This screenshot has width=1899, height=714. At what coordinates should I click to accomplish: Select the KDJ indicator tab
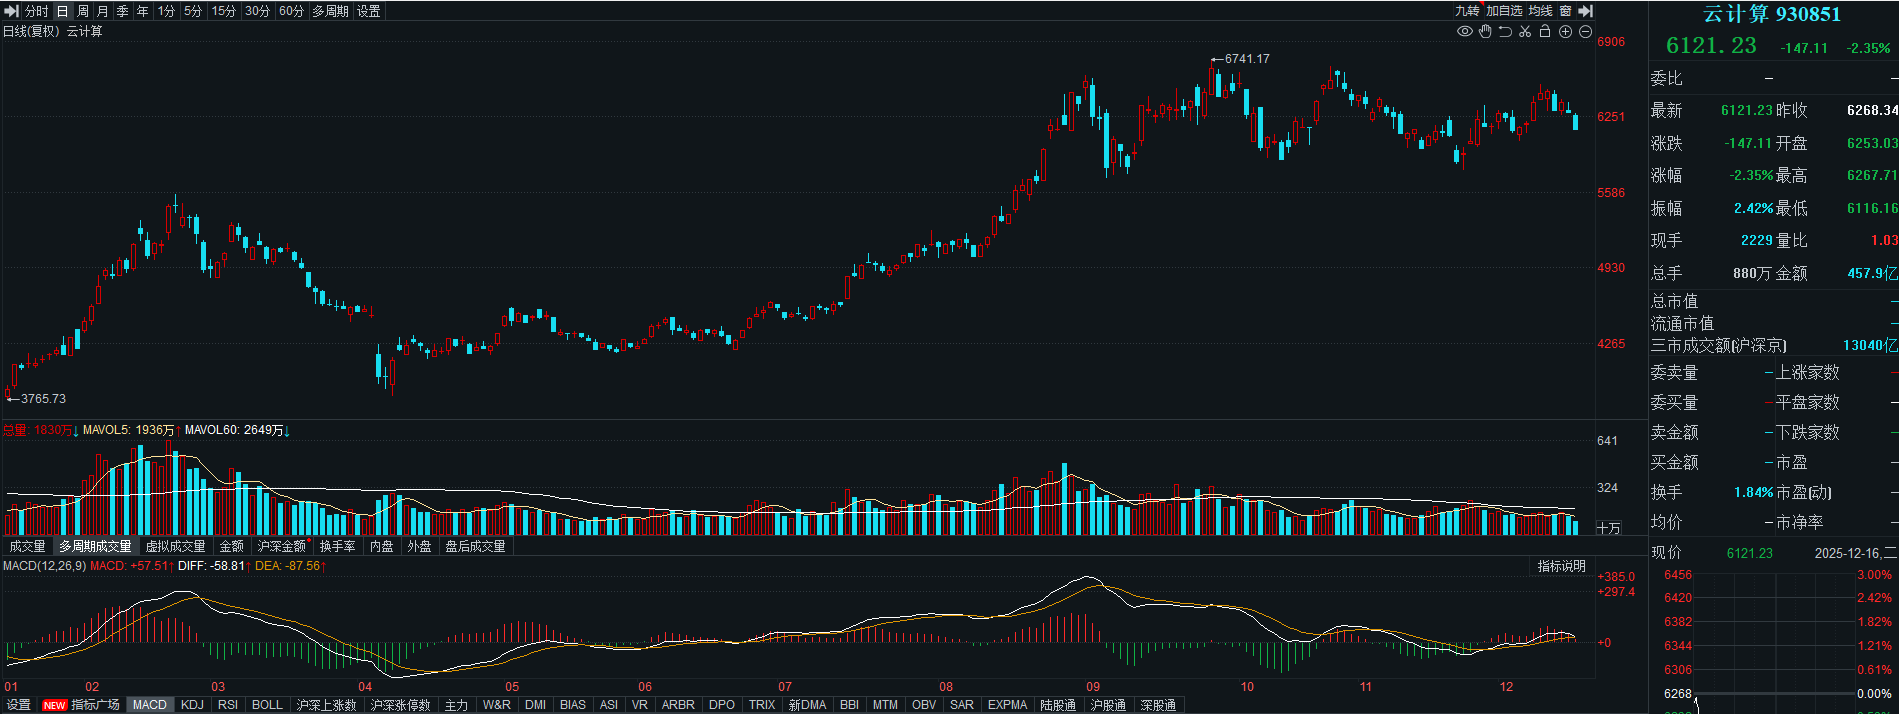point(192,705)
